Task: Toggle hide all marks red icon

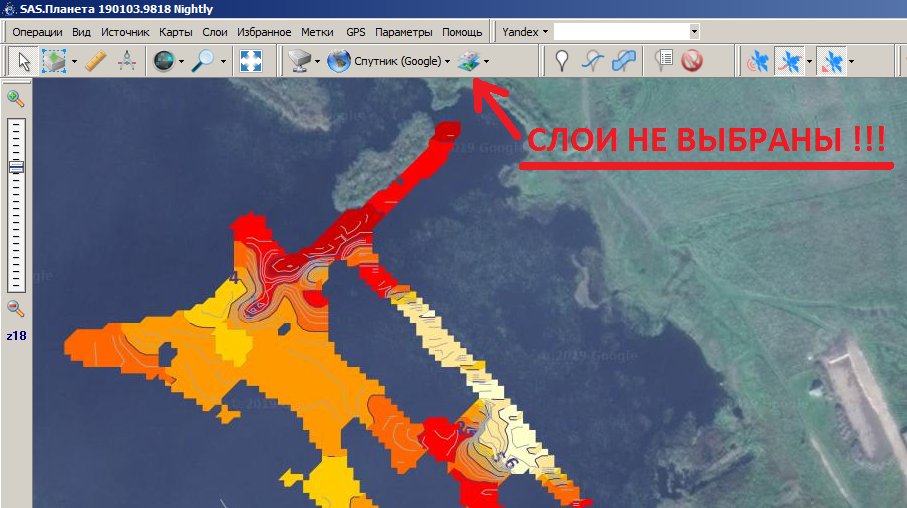Action: (x=691, y=62)
